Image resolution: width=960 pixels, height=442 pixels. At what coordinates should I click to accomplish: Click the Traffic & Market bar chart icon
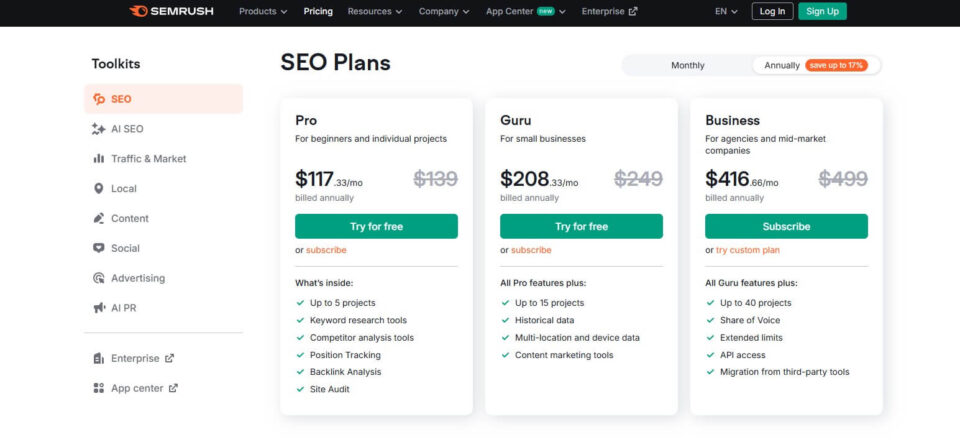click(x=99, y=159)
